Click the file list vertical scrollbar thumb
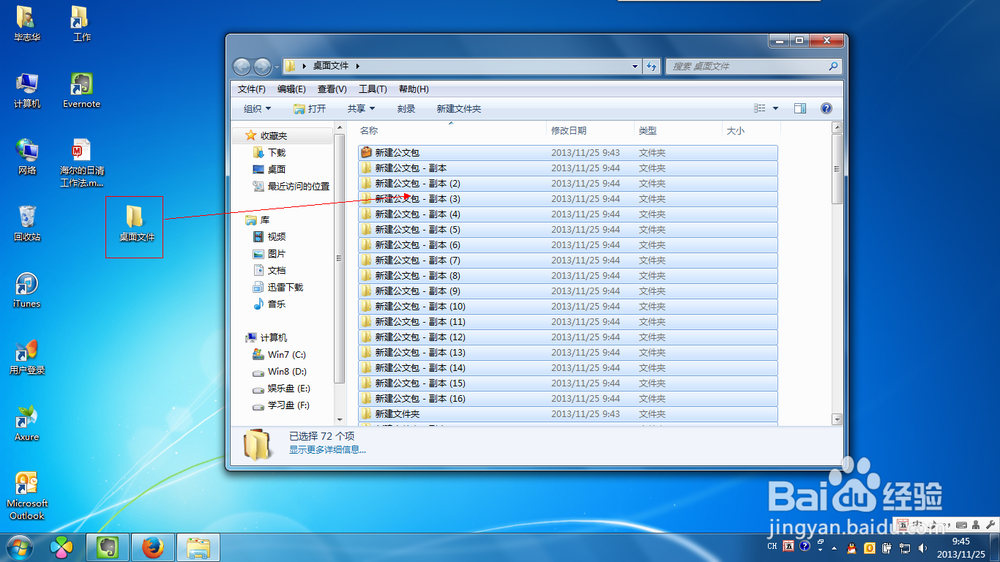 (837, 169)
